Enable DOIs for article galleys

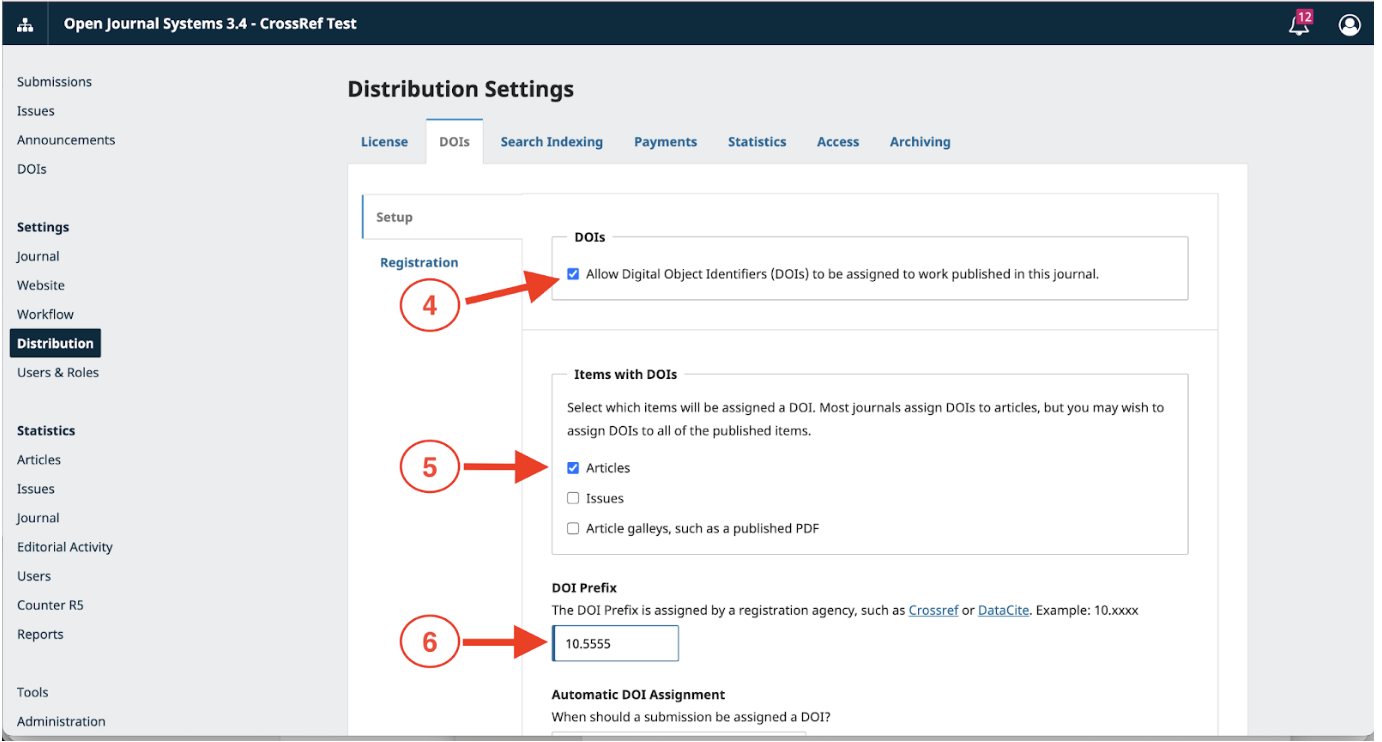(573, 527)
